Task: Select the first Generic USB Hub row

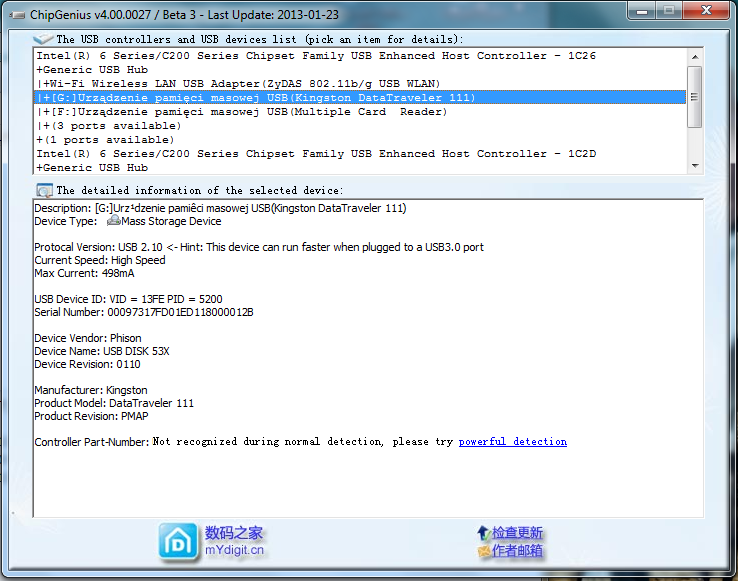Action: coord(360,70)
